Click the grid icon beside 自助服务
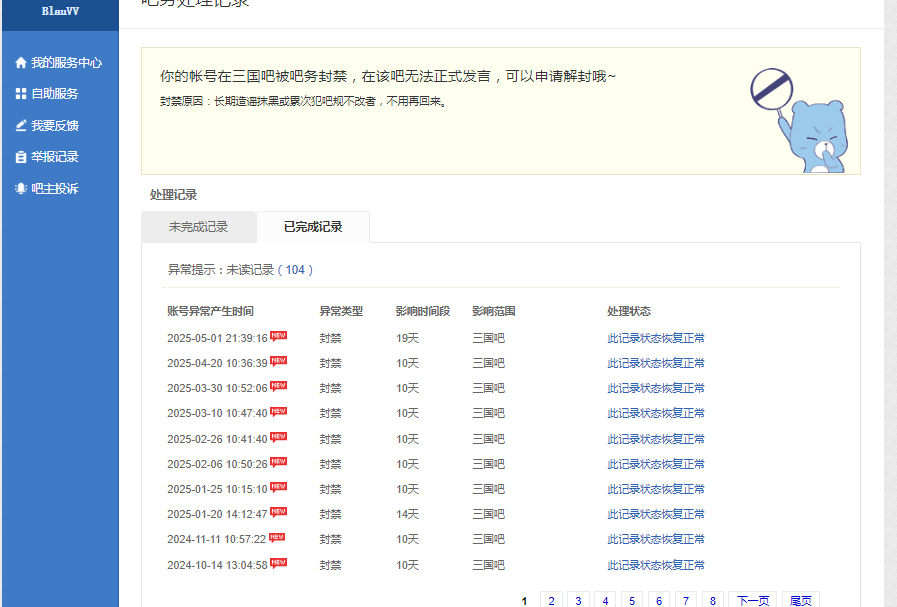 21,94
